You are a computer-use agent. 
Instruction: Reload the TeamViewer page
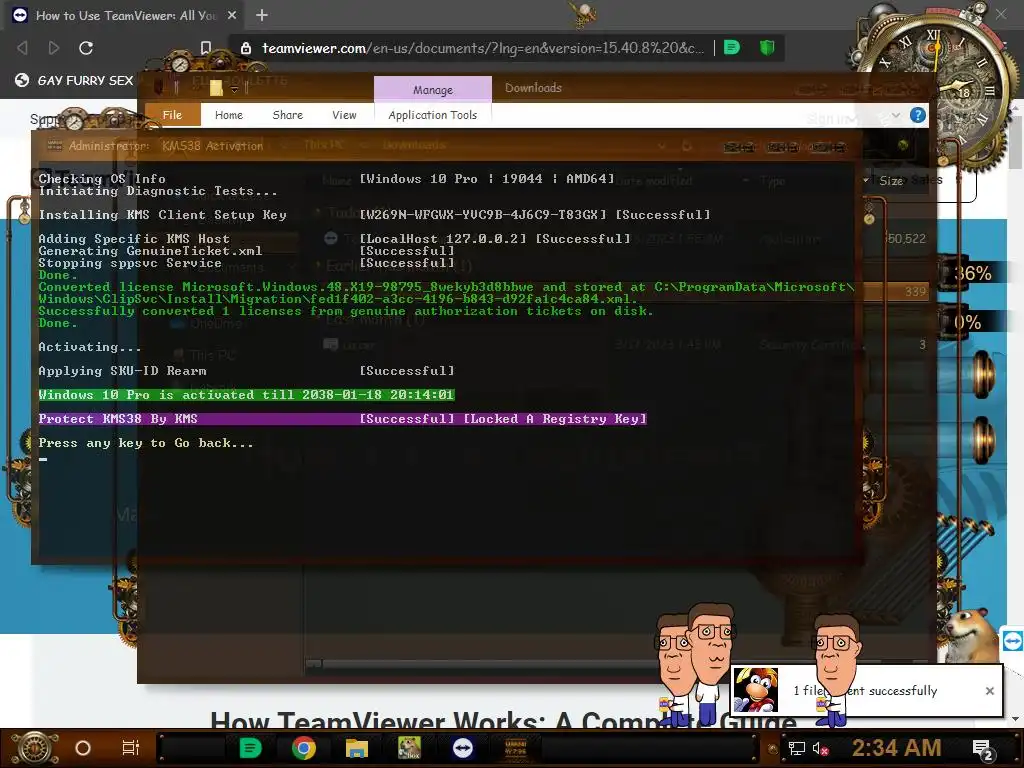point(86,48)
